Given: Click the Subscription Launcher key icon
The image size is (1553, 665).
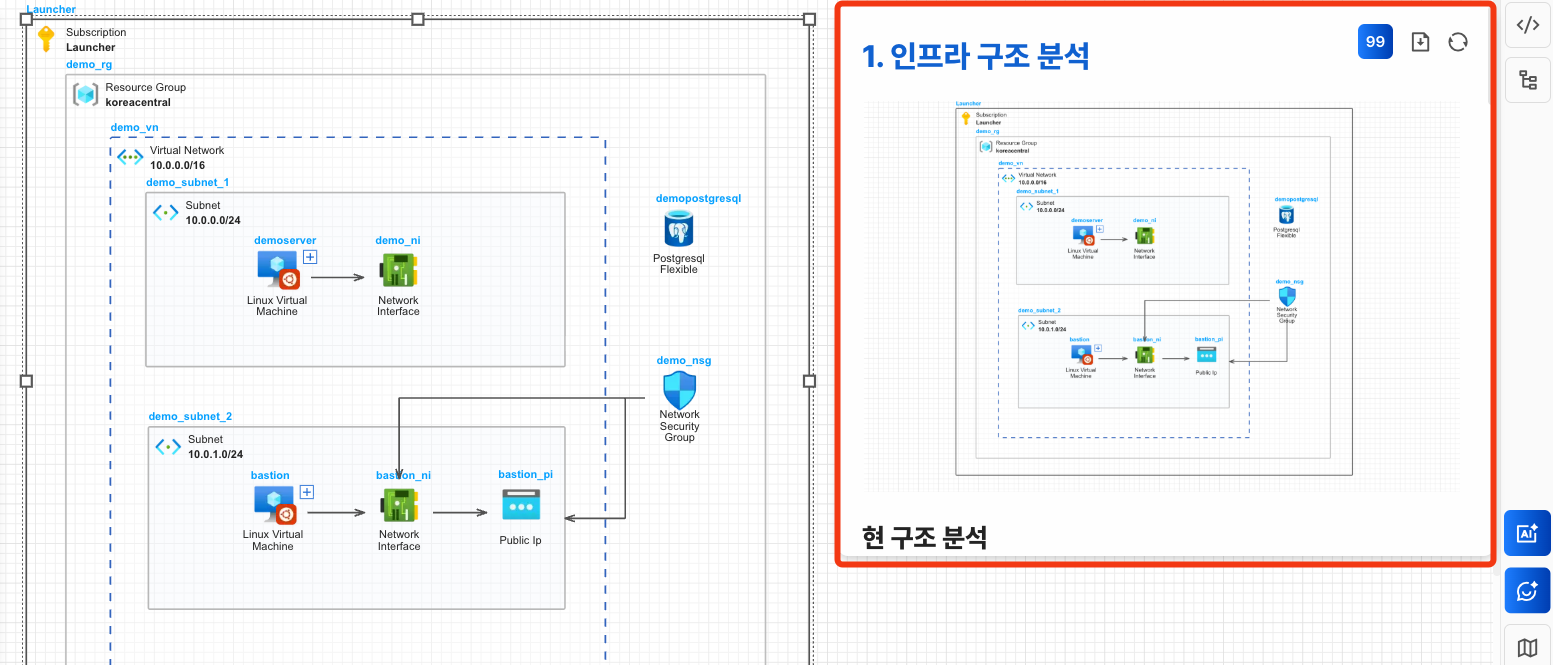Looking at the screenshot, I should pos(45,39).
